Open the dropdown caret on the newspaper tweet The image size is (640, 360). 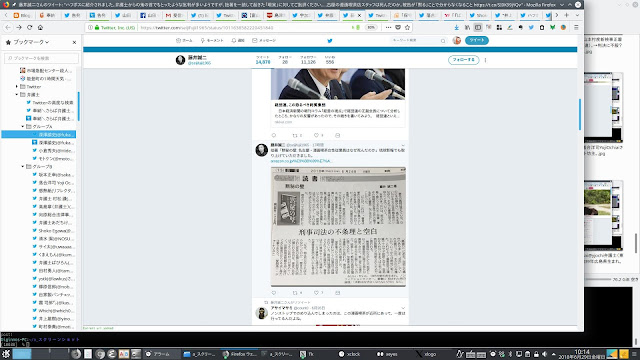(x=403, y=145)
